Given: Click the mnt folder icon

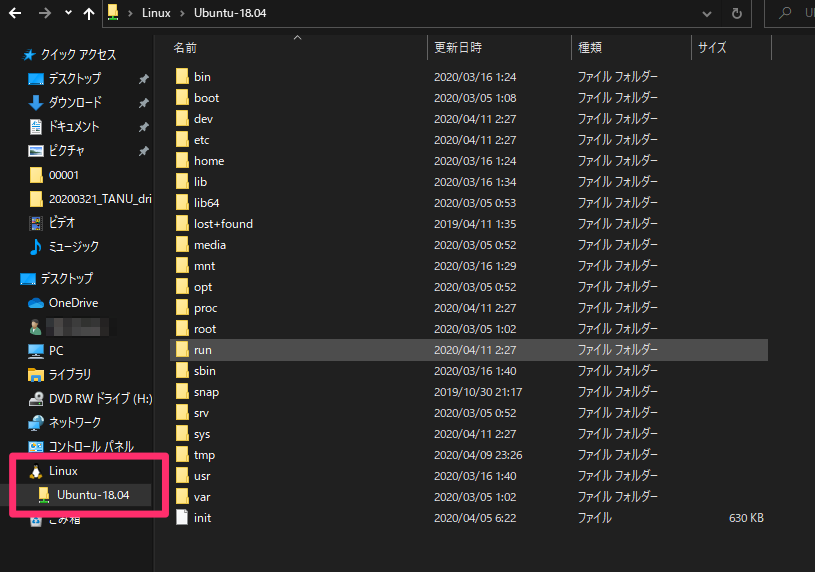Looking at the screenshot, I should pyautogui.click(x=182, y=266).
